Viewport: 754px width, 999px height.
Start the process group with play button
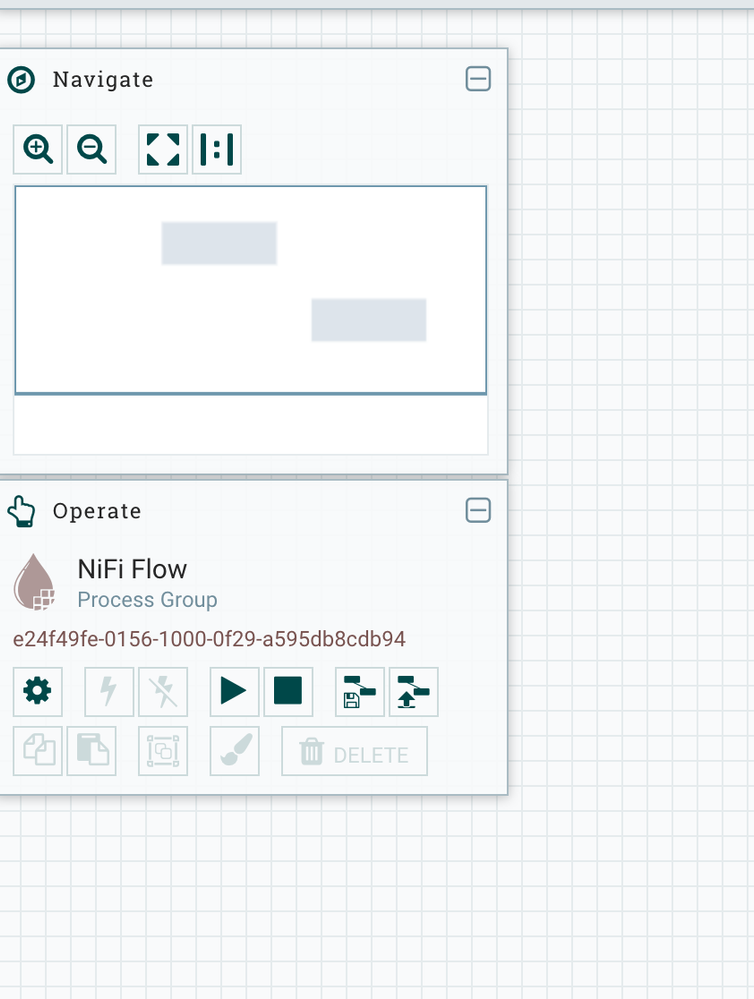pos(234,691)
